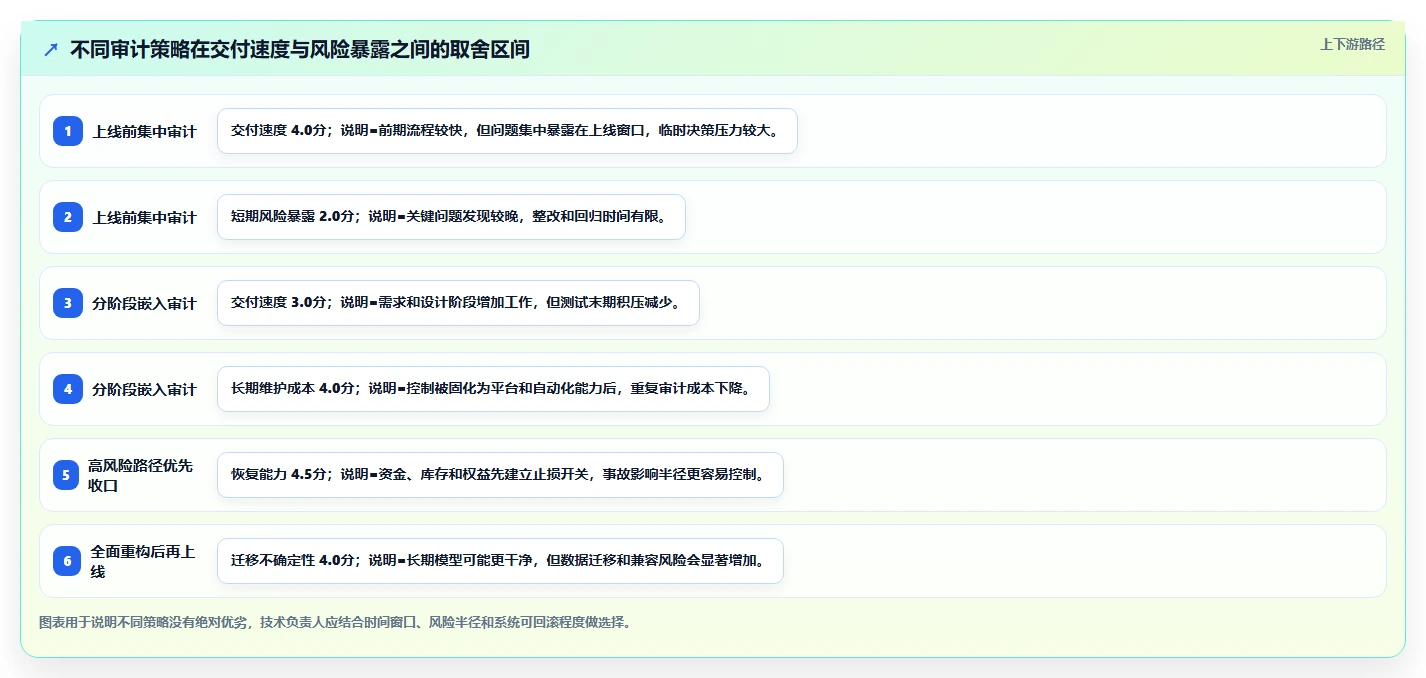Click the 全面重构后再上线 label
The height and width of the screenshot is (678, 1426).
coord(143,561)
